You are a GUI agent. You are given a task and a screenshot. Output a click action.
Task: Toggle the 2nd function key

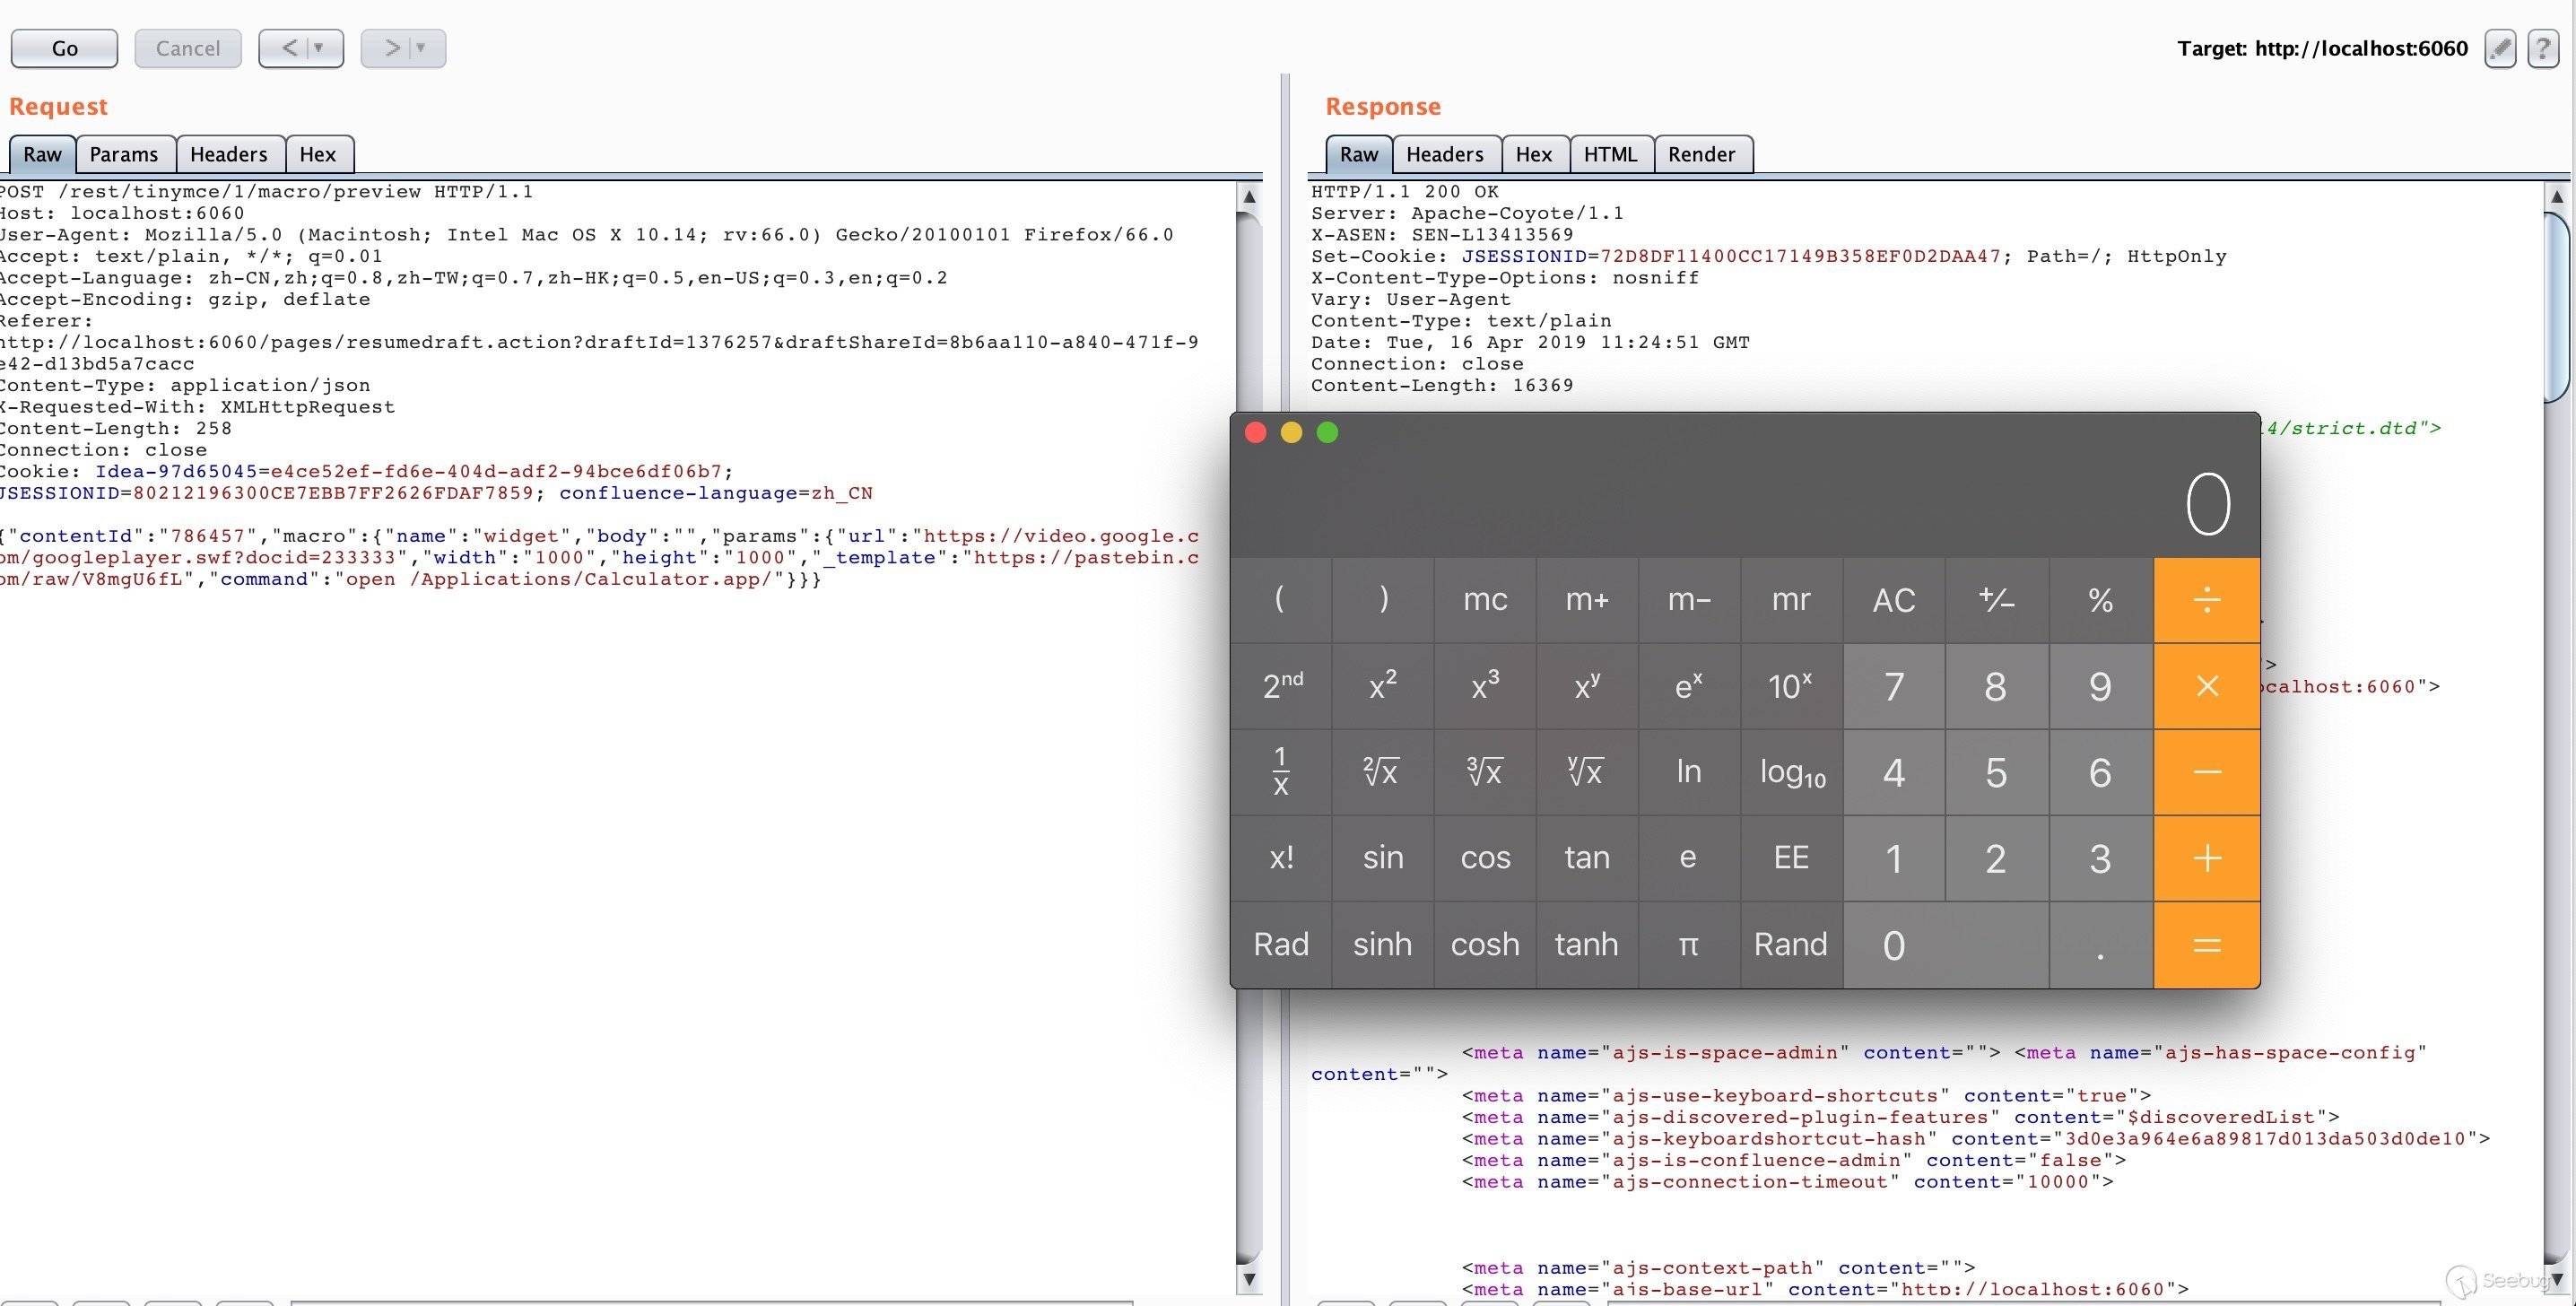click(x=1281, y=686)
